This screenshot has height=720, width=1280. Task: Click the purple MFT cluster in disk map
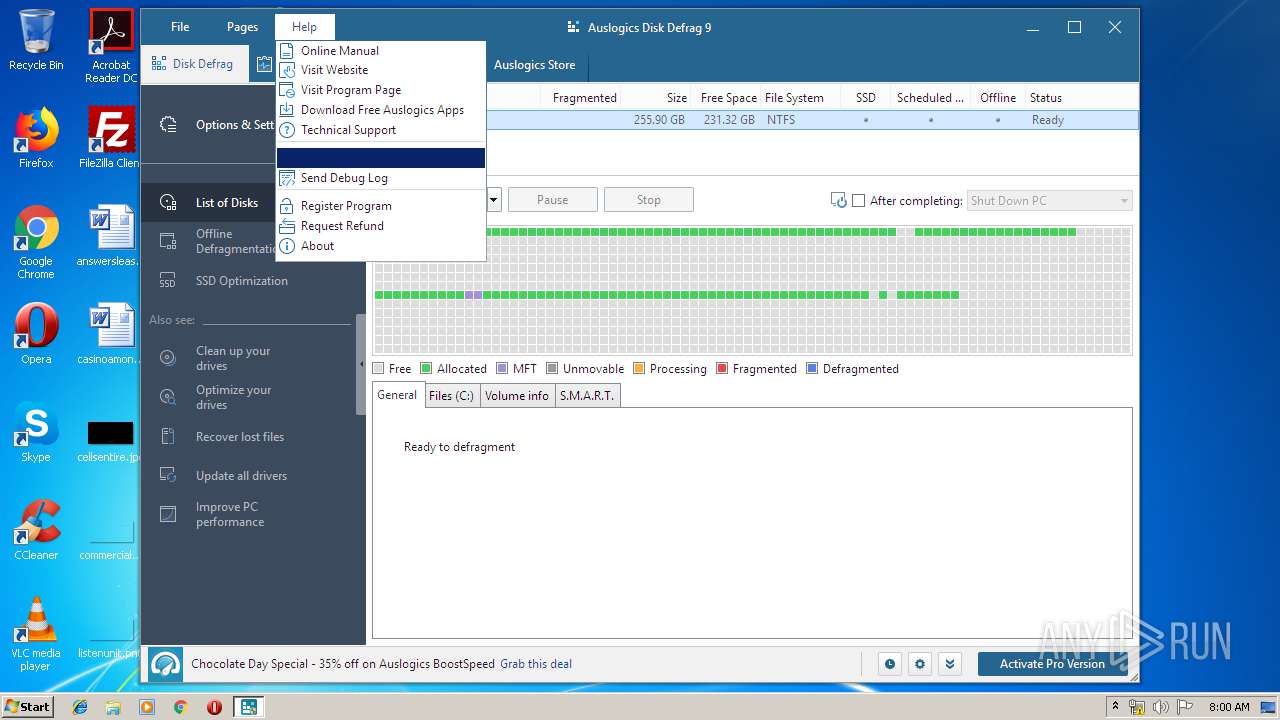(x=474, y=295)
